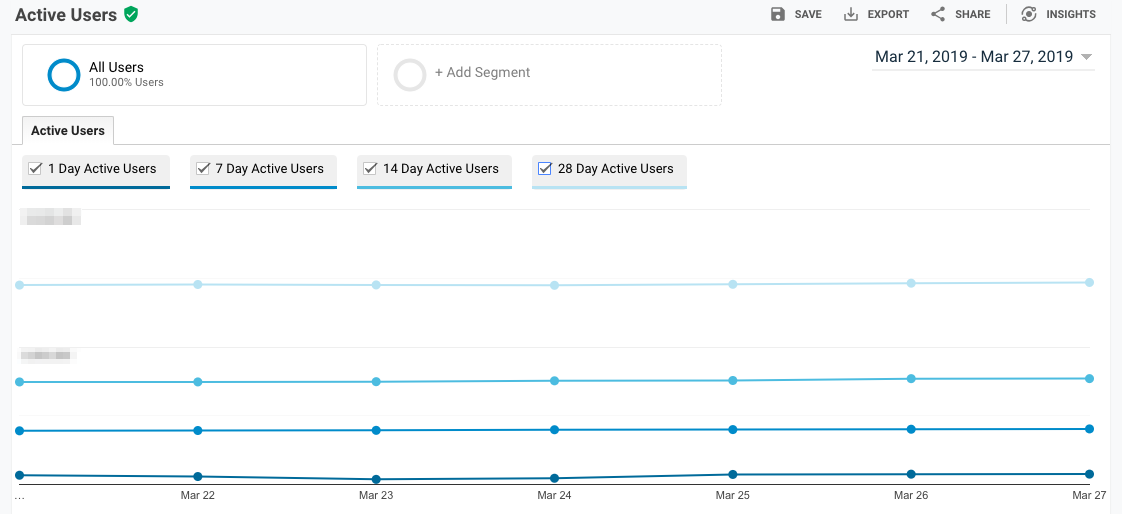This screenshot has height=514, width=1122.
Task: Click the All Users blue circle icon
Action: 64,75
